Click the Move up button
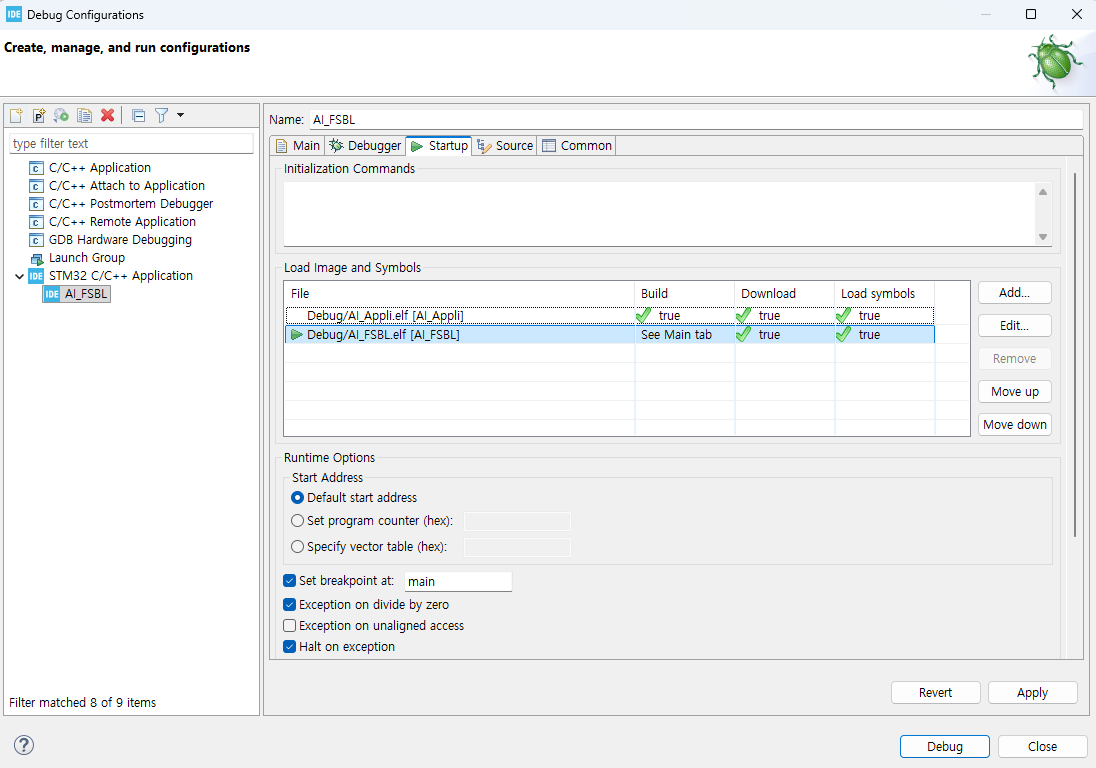 1014,392
